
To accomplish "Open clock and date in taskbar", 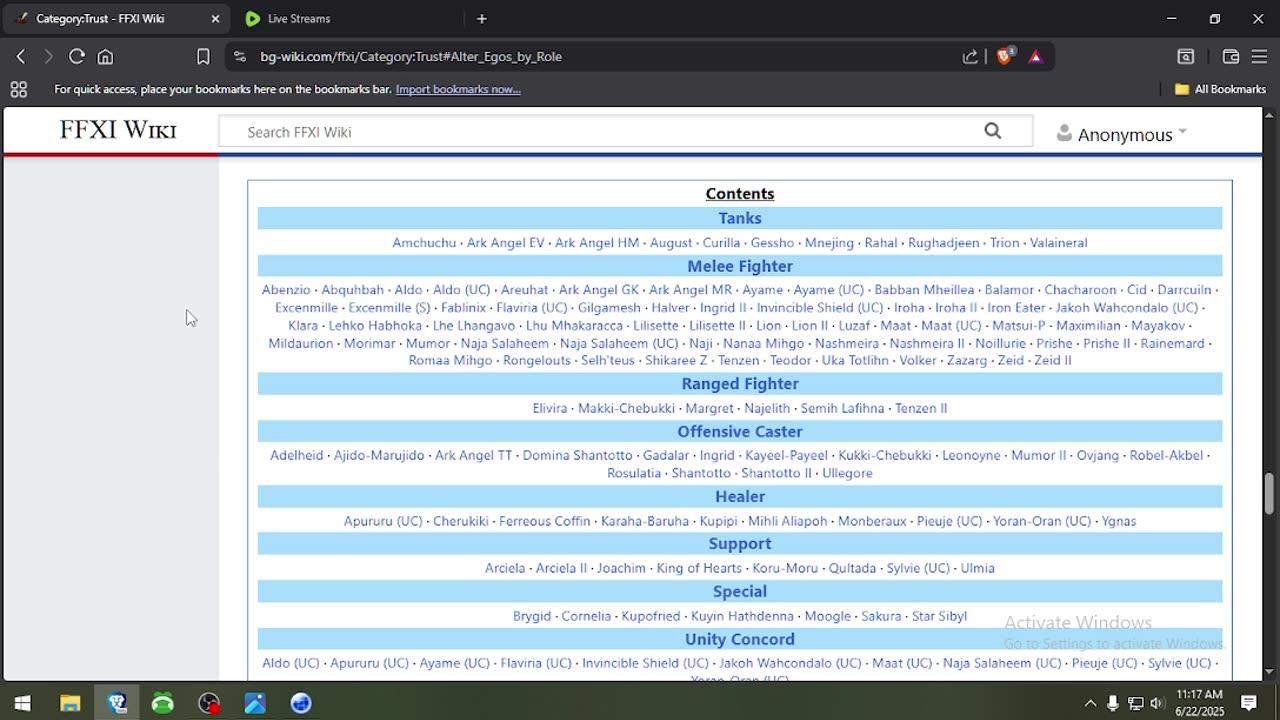I will coord(1199,703).
